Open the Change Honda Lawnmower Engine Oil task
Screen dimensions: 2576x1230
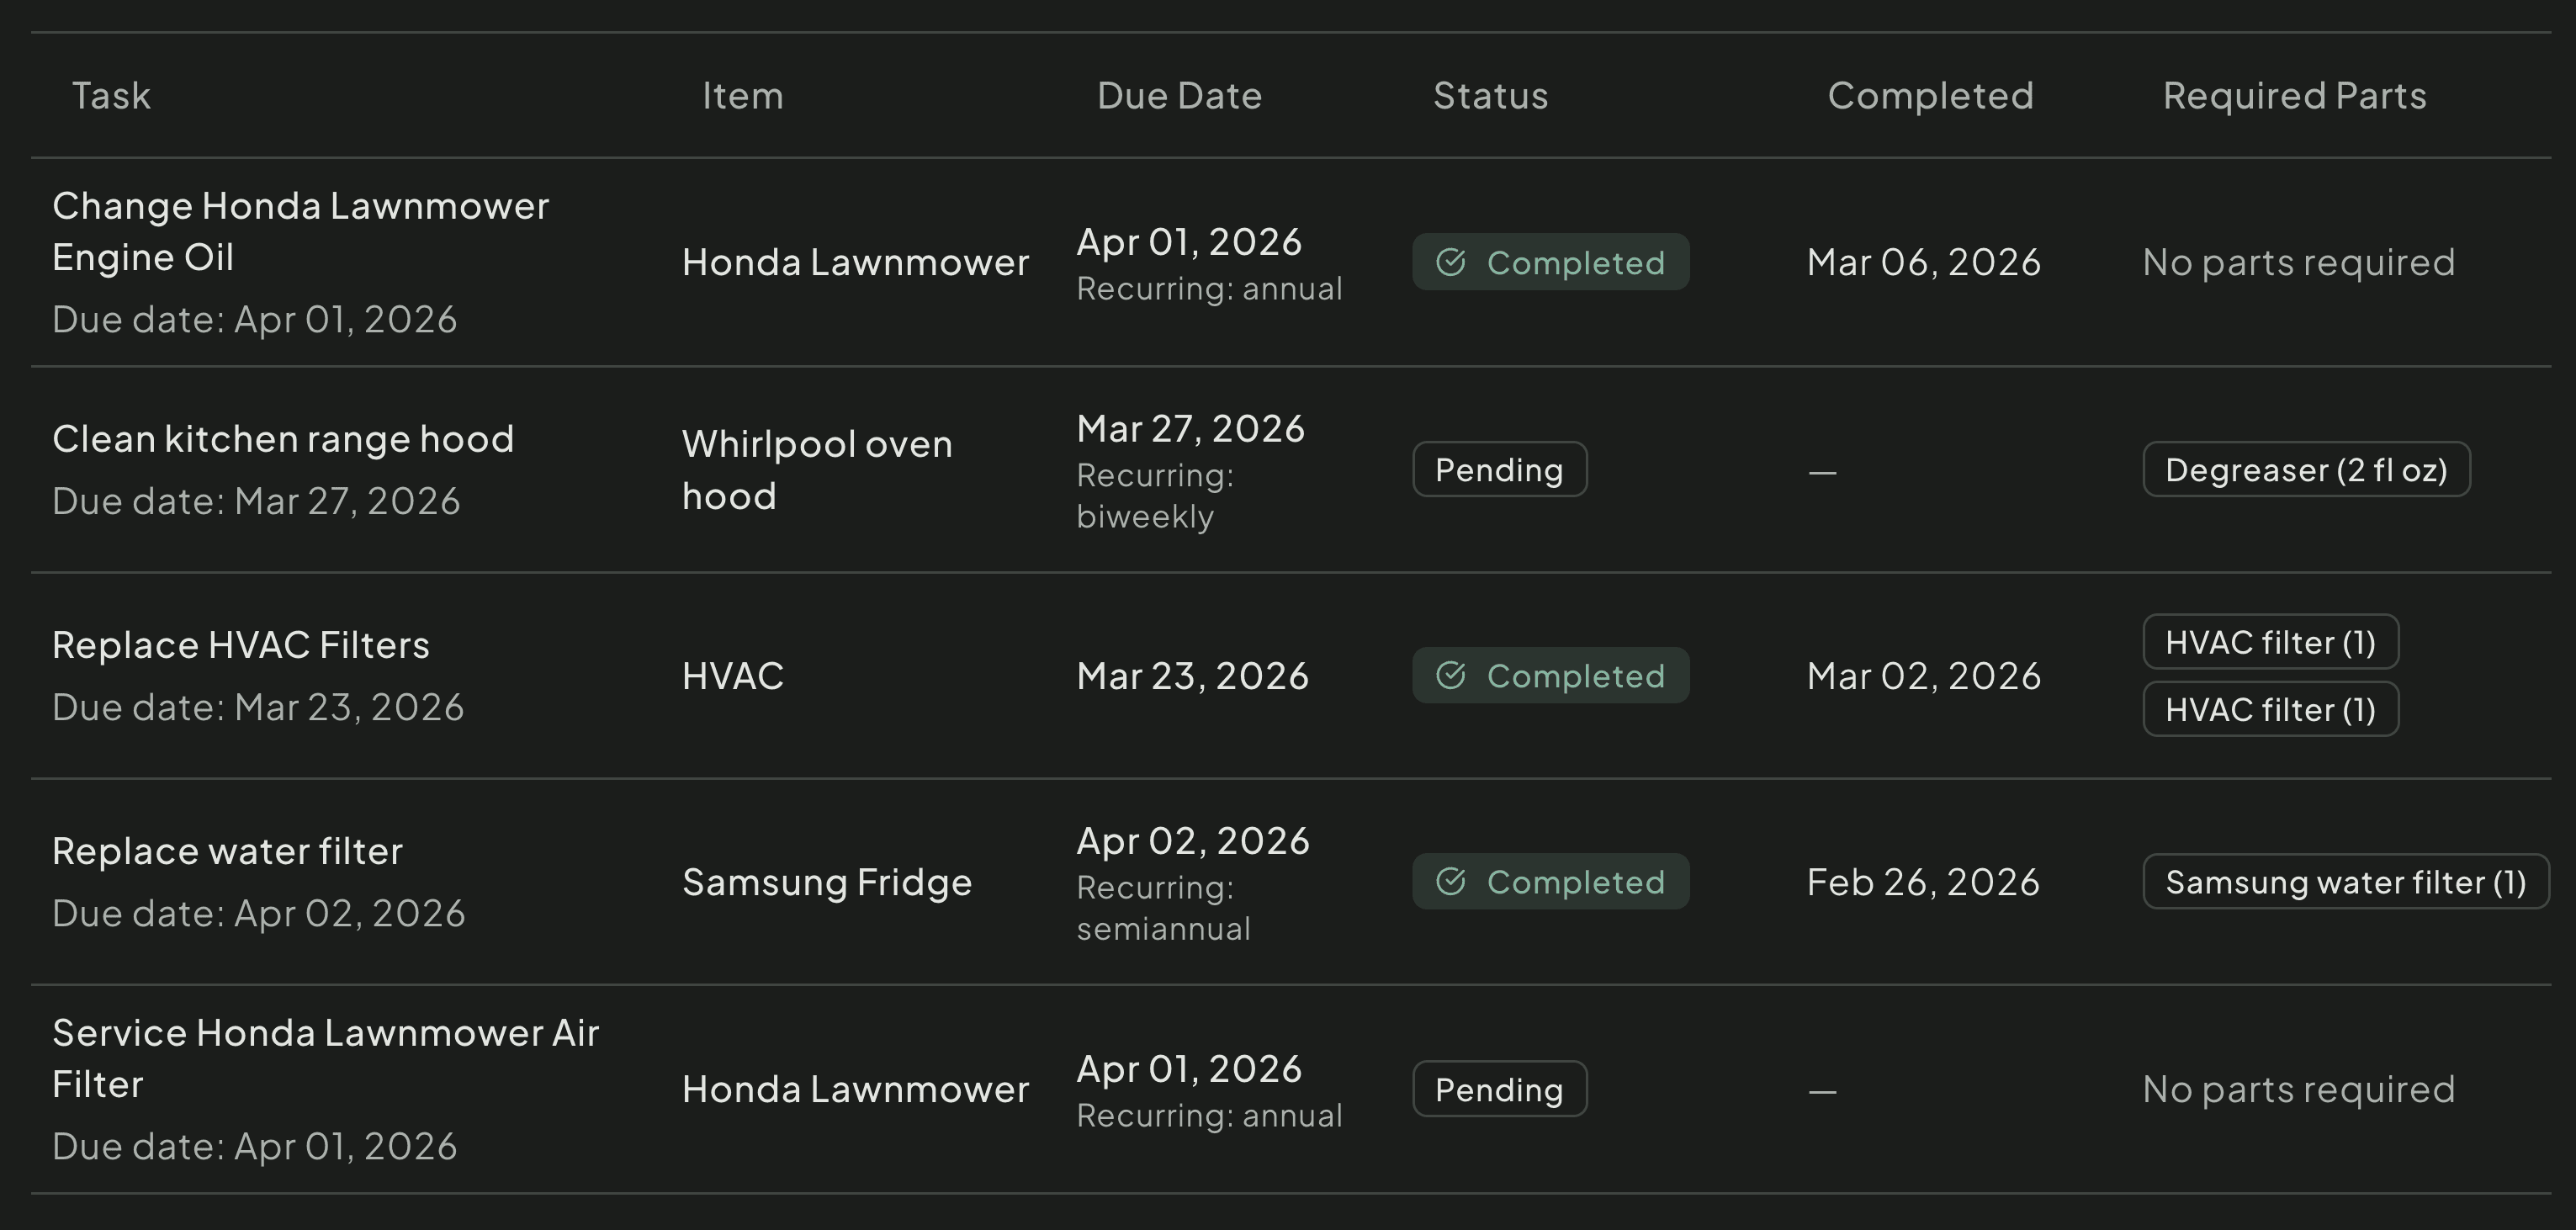(x=300, y=231)
